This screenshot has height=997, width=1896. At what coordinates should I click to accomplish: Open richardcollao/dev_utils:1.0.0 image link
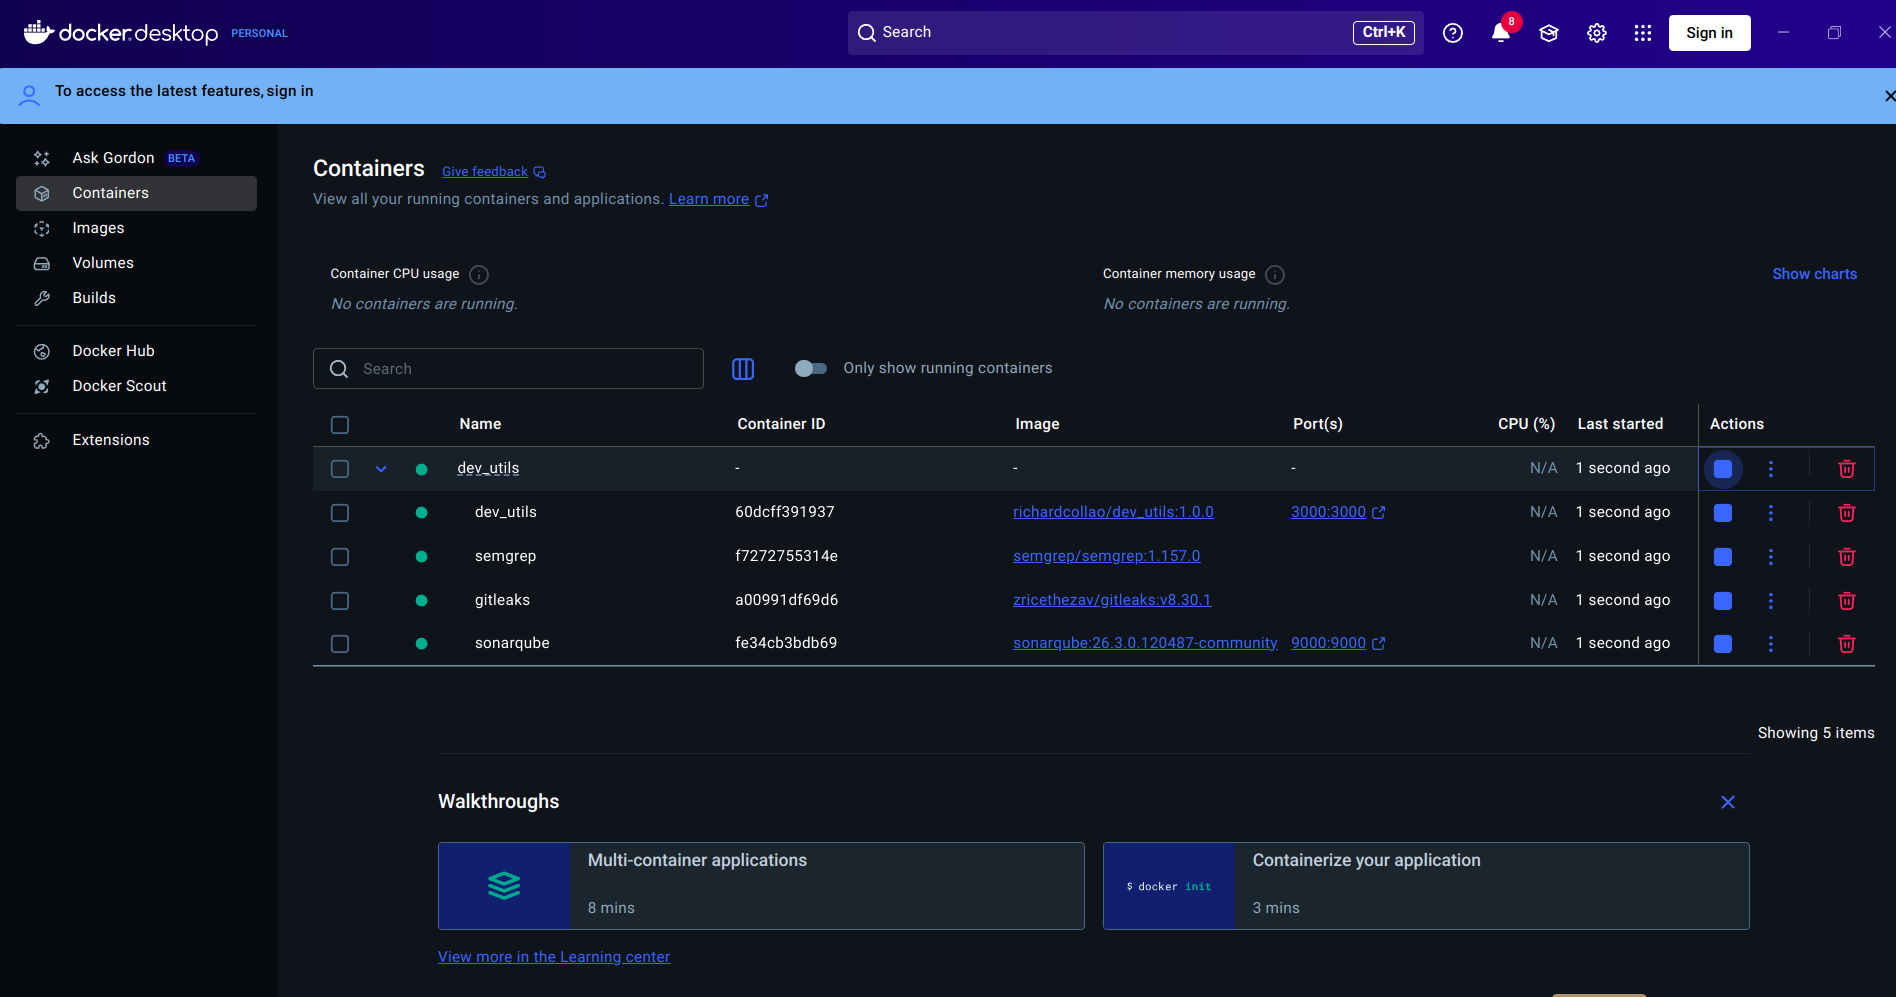click(x=1113, y=512)
